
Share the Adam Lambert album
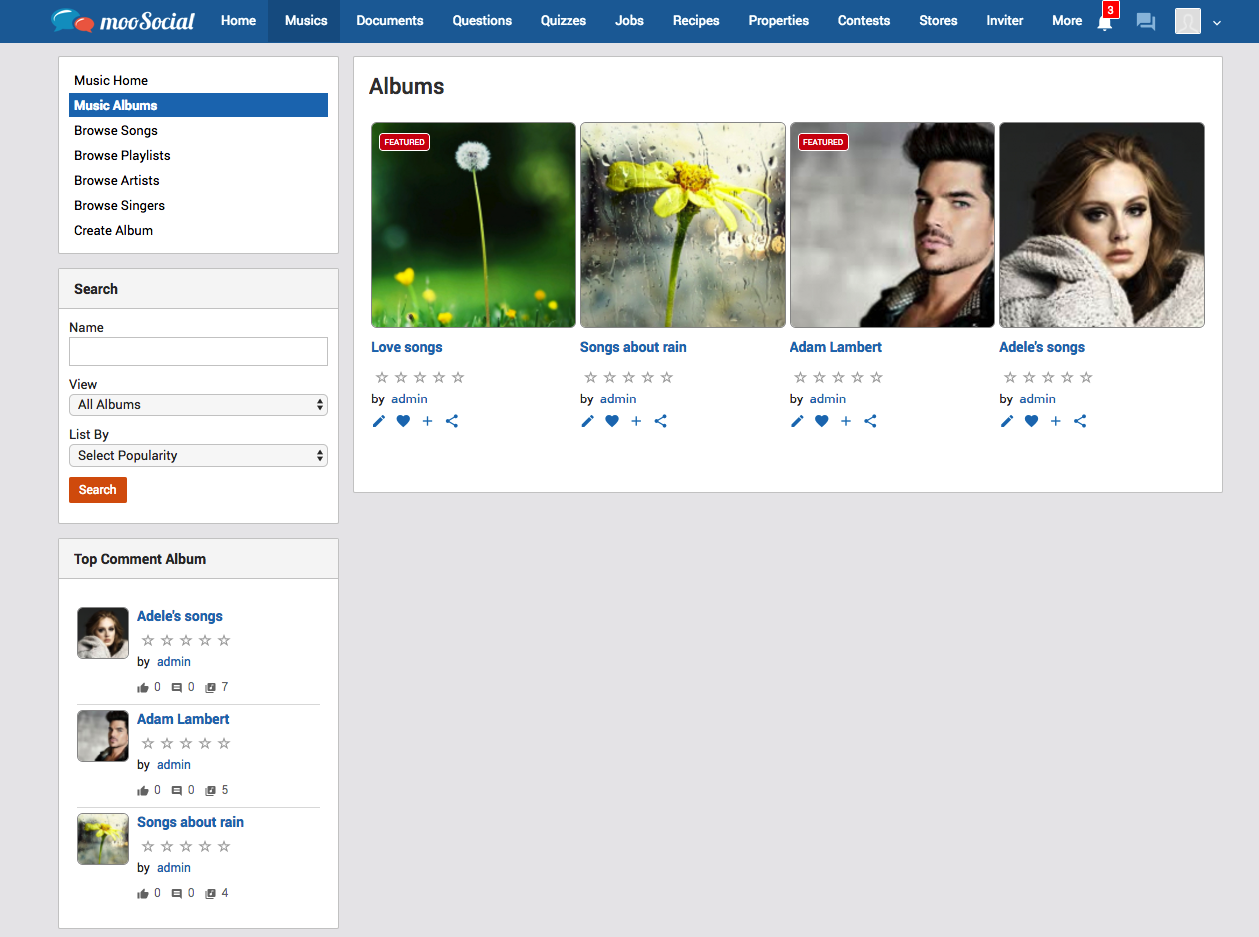pyautogui.click(x=870, y=421)
